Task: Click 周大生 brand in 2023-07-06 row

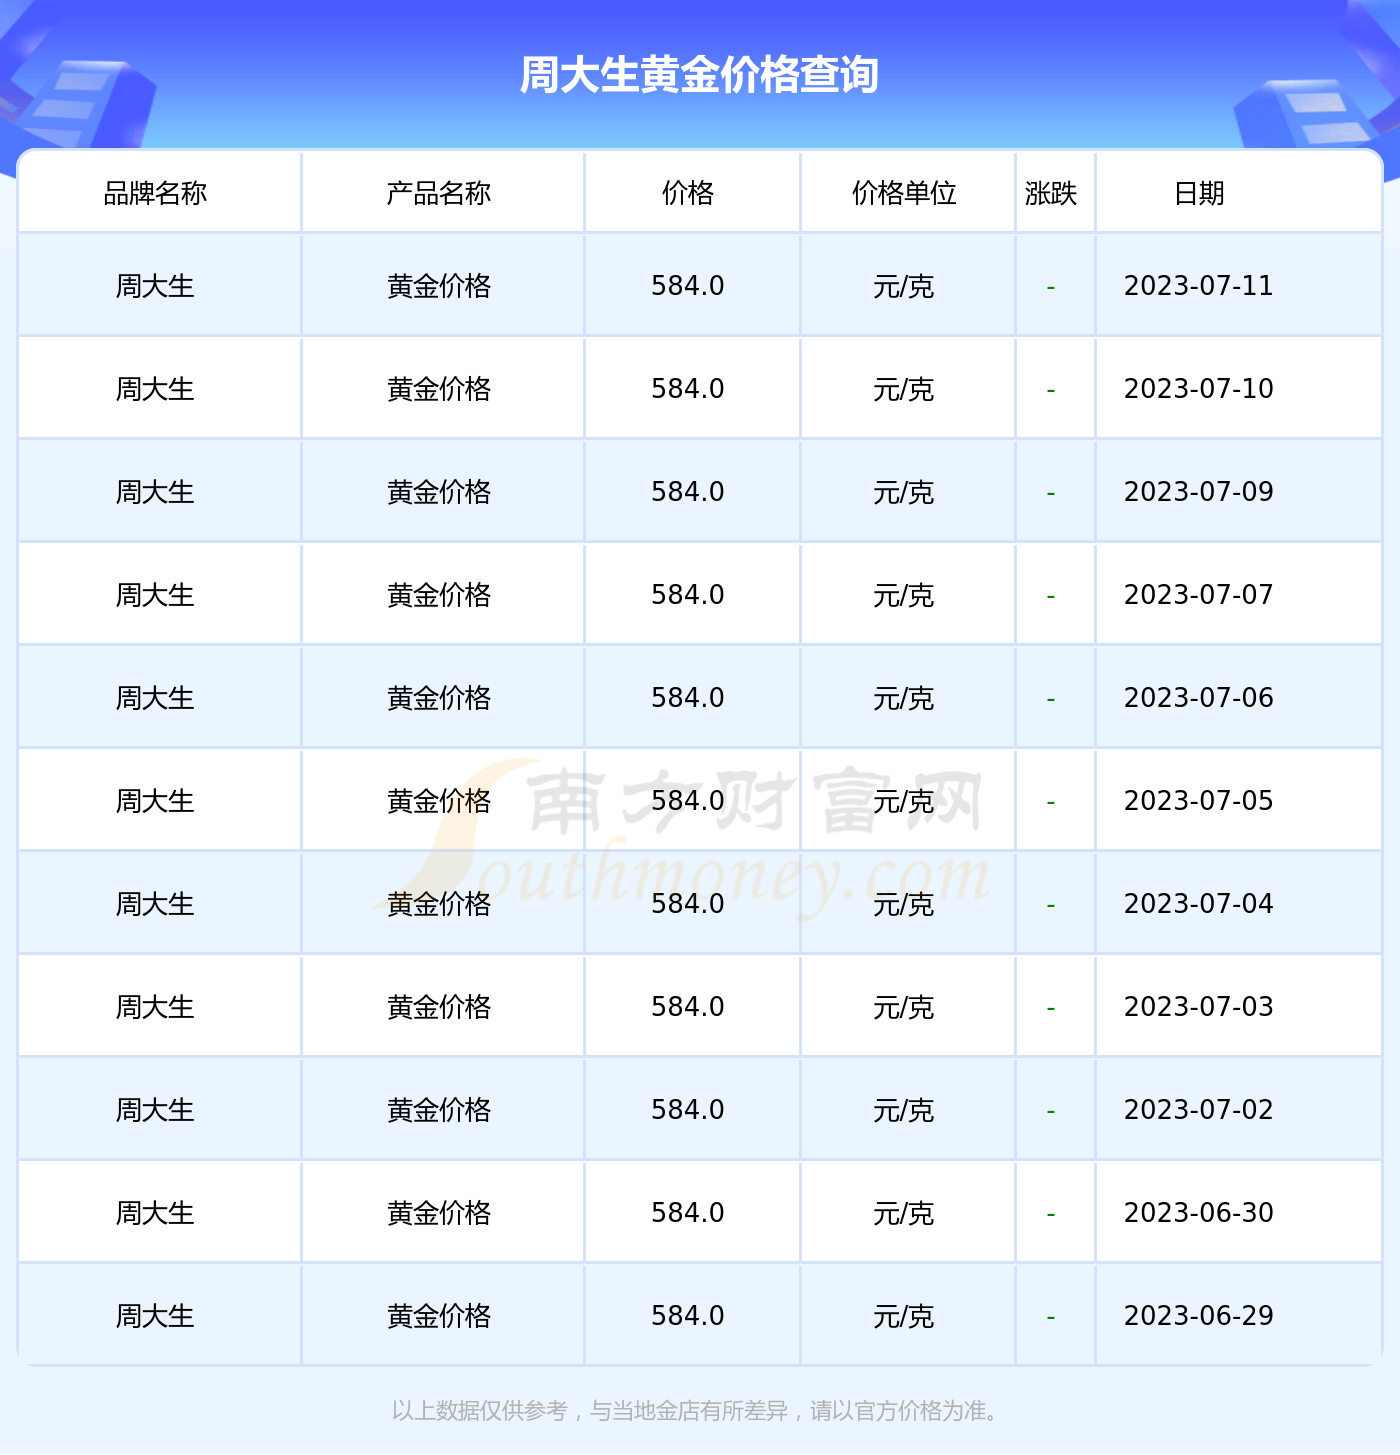Action: [x=155, y=698]
